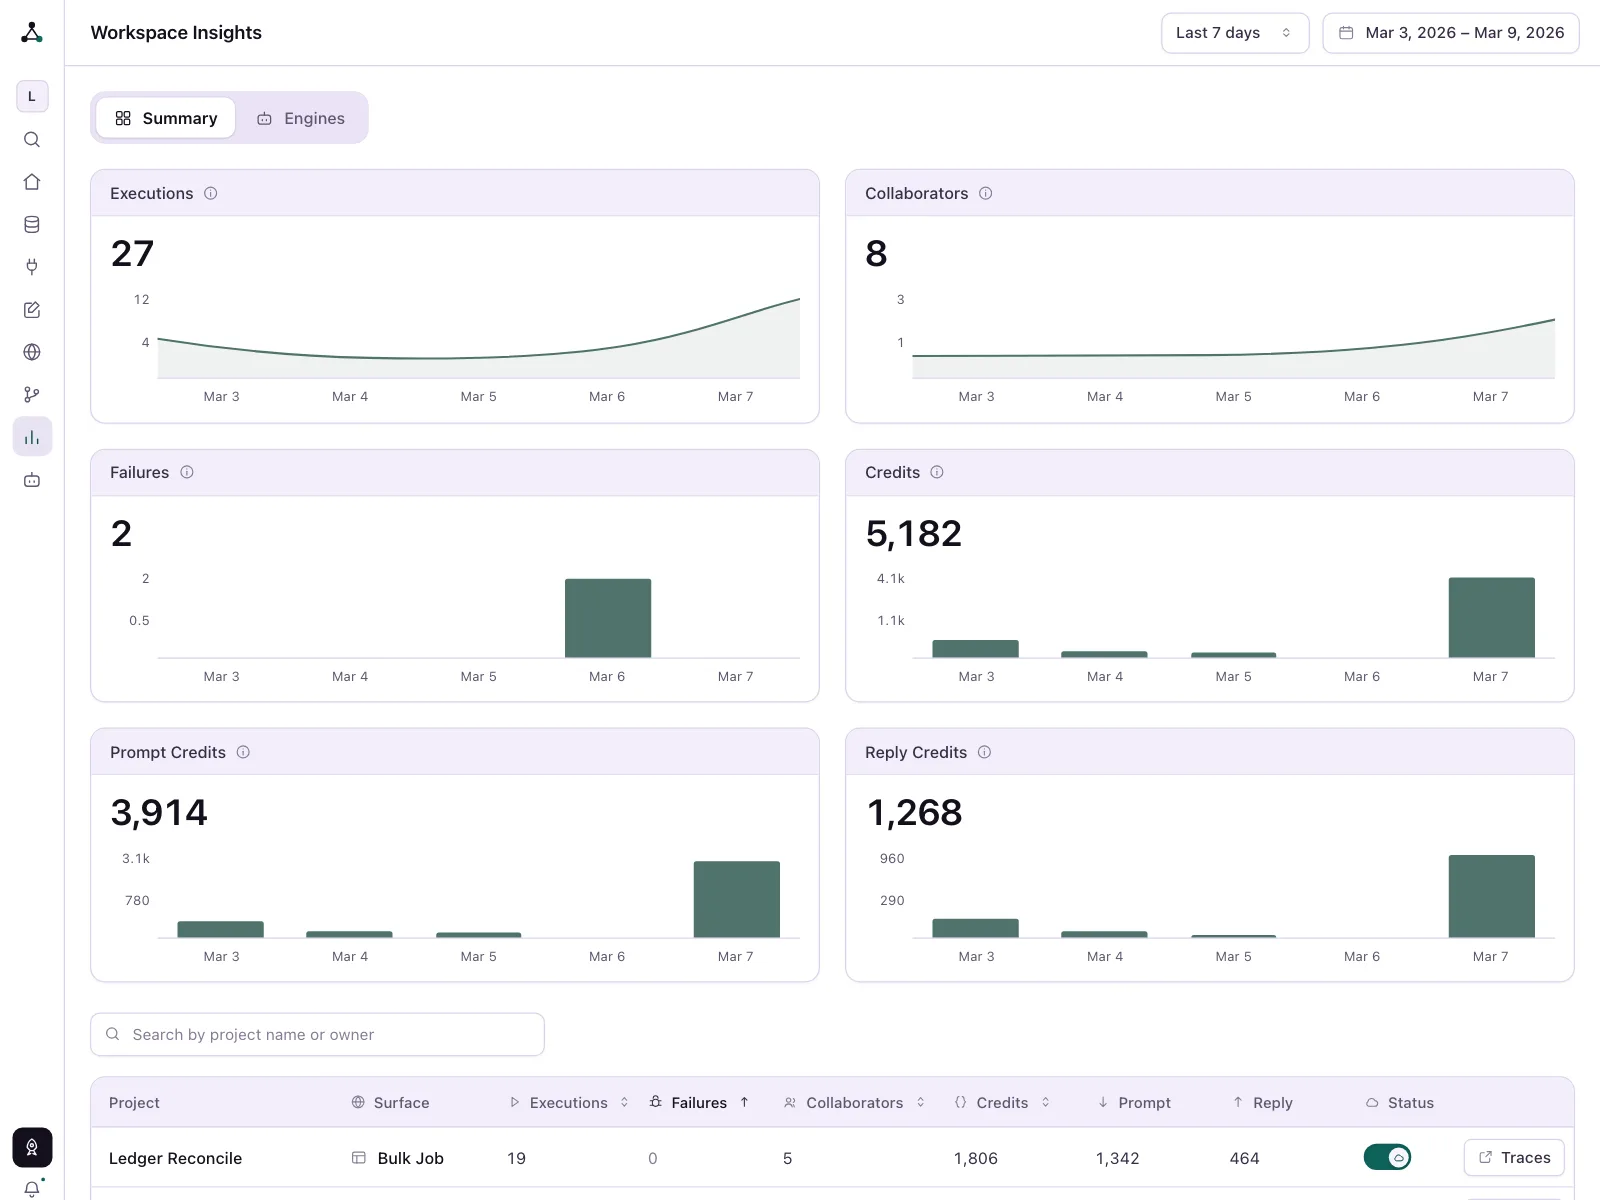
Task: Show info tooltip for Failures card
Action: pos(187,472)
